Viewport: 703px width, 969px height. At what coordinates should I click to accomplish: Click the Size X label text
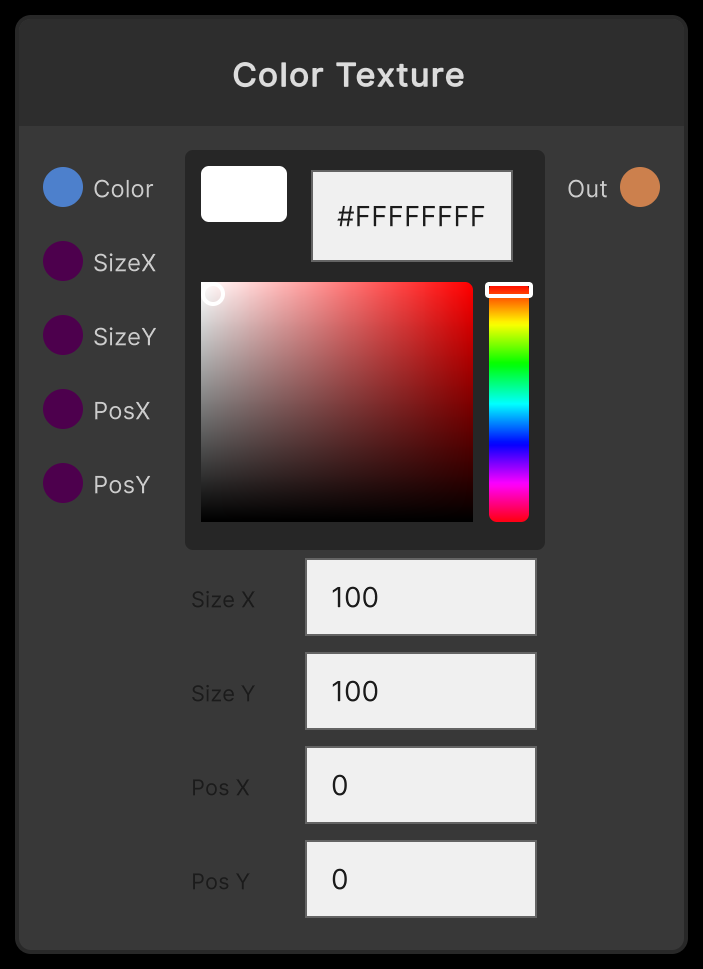(x=223, y=598)
